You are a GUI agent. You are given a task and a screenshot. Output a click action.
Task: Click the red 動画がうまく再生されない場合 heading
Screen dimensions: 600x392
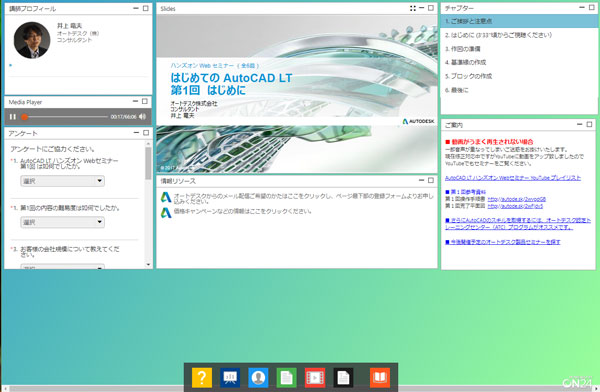coord(489,142)
